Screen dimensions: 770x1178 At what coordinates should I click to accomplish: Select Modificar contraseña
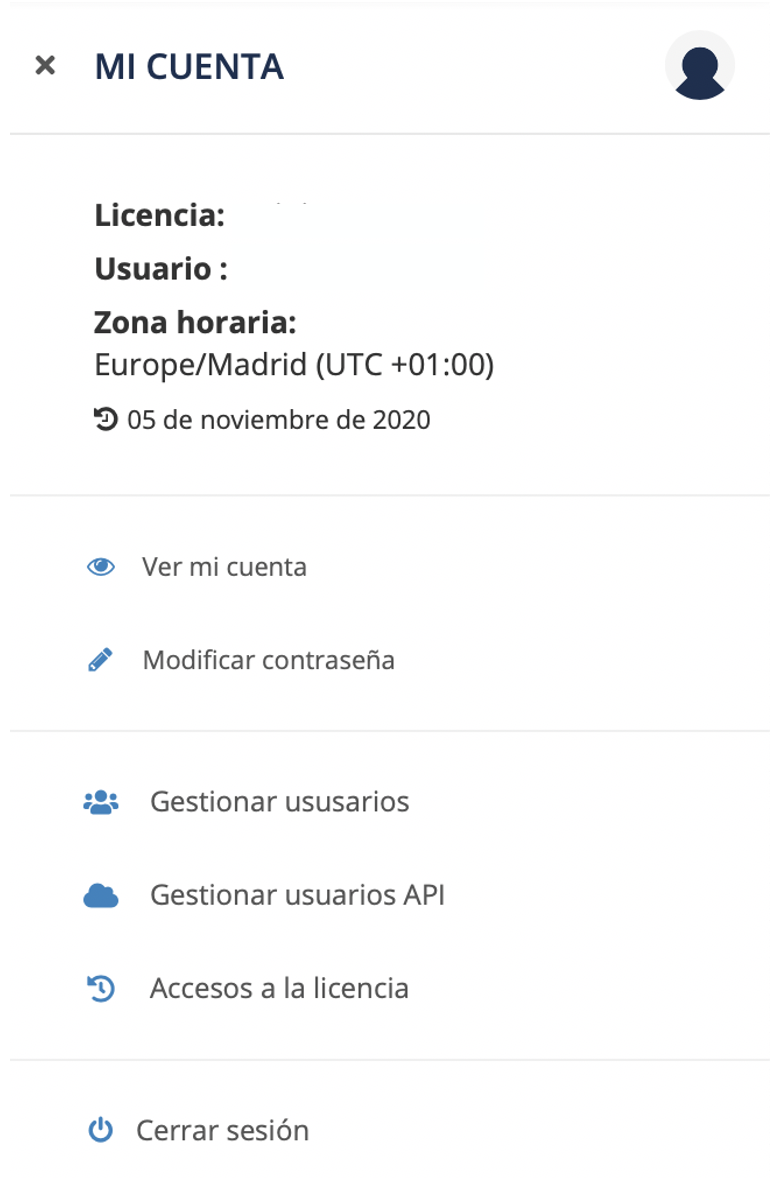[x=268, y=660]
